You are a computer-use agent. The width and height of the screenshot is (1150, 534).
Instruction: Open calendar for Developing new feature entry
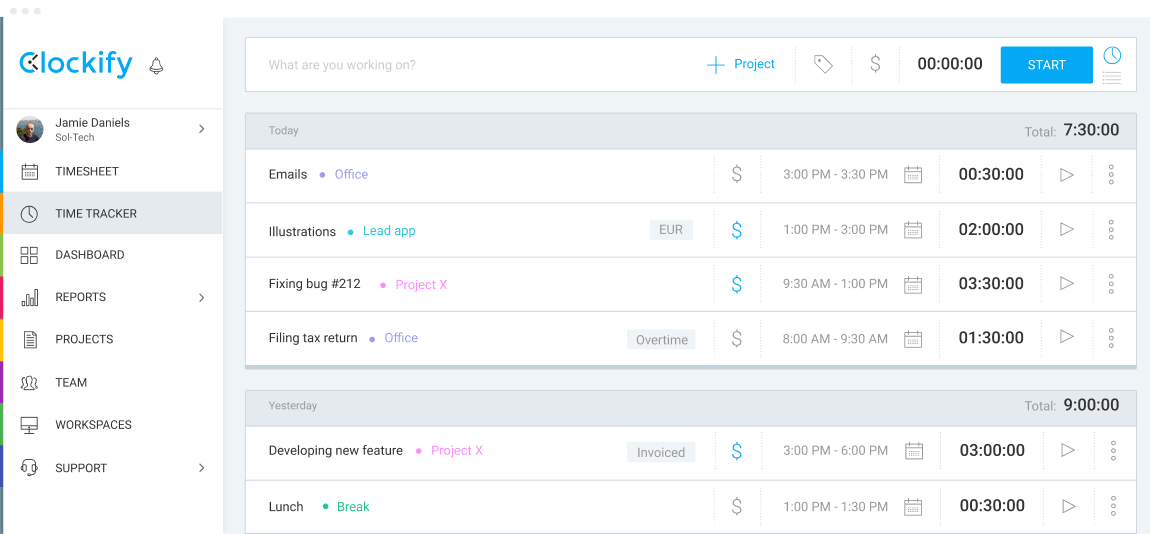(913, 451)
